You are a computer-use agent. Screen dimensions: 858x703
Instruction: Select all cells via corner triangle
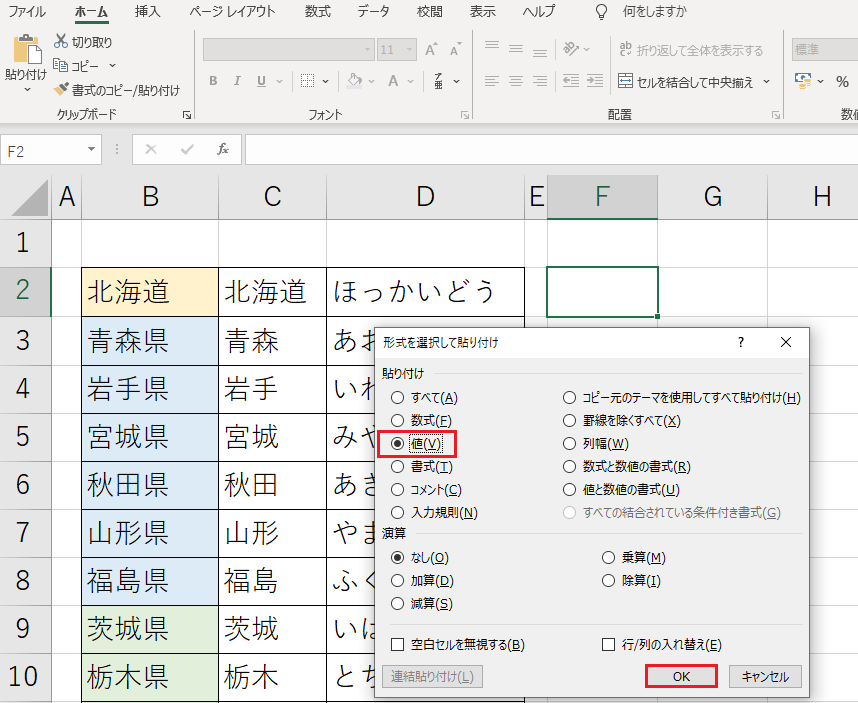pyautogui.click(x=30, y=197)
